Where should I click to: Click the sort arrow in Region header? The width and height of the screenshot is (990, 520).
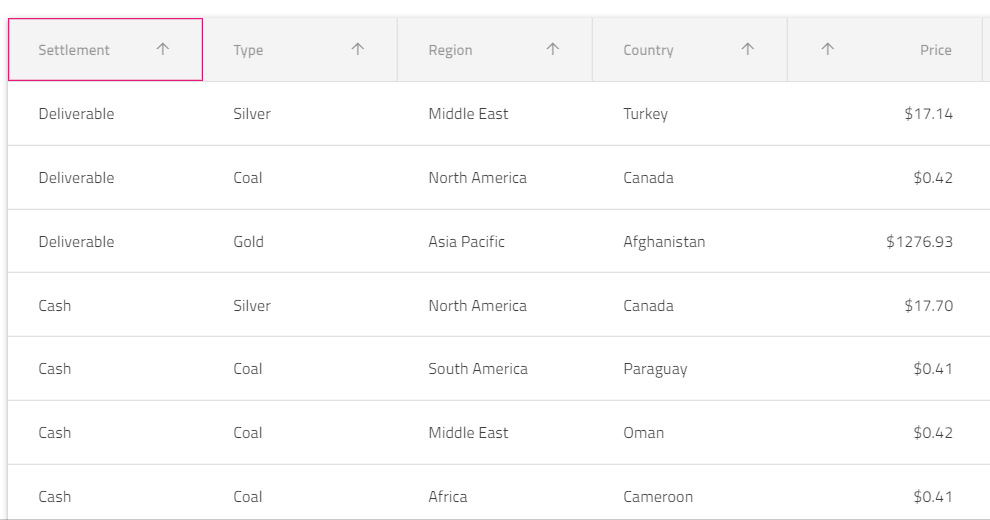[553, 49]
